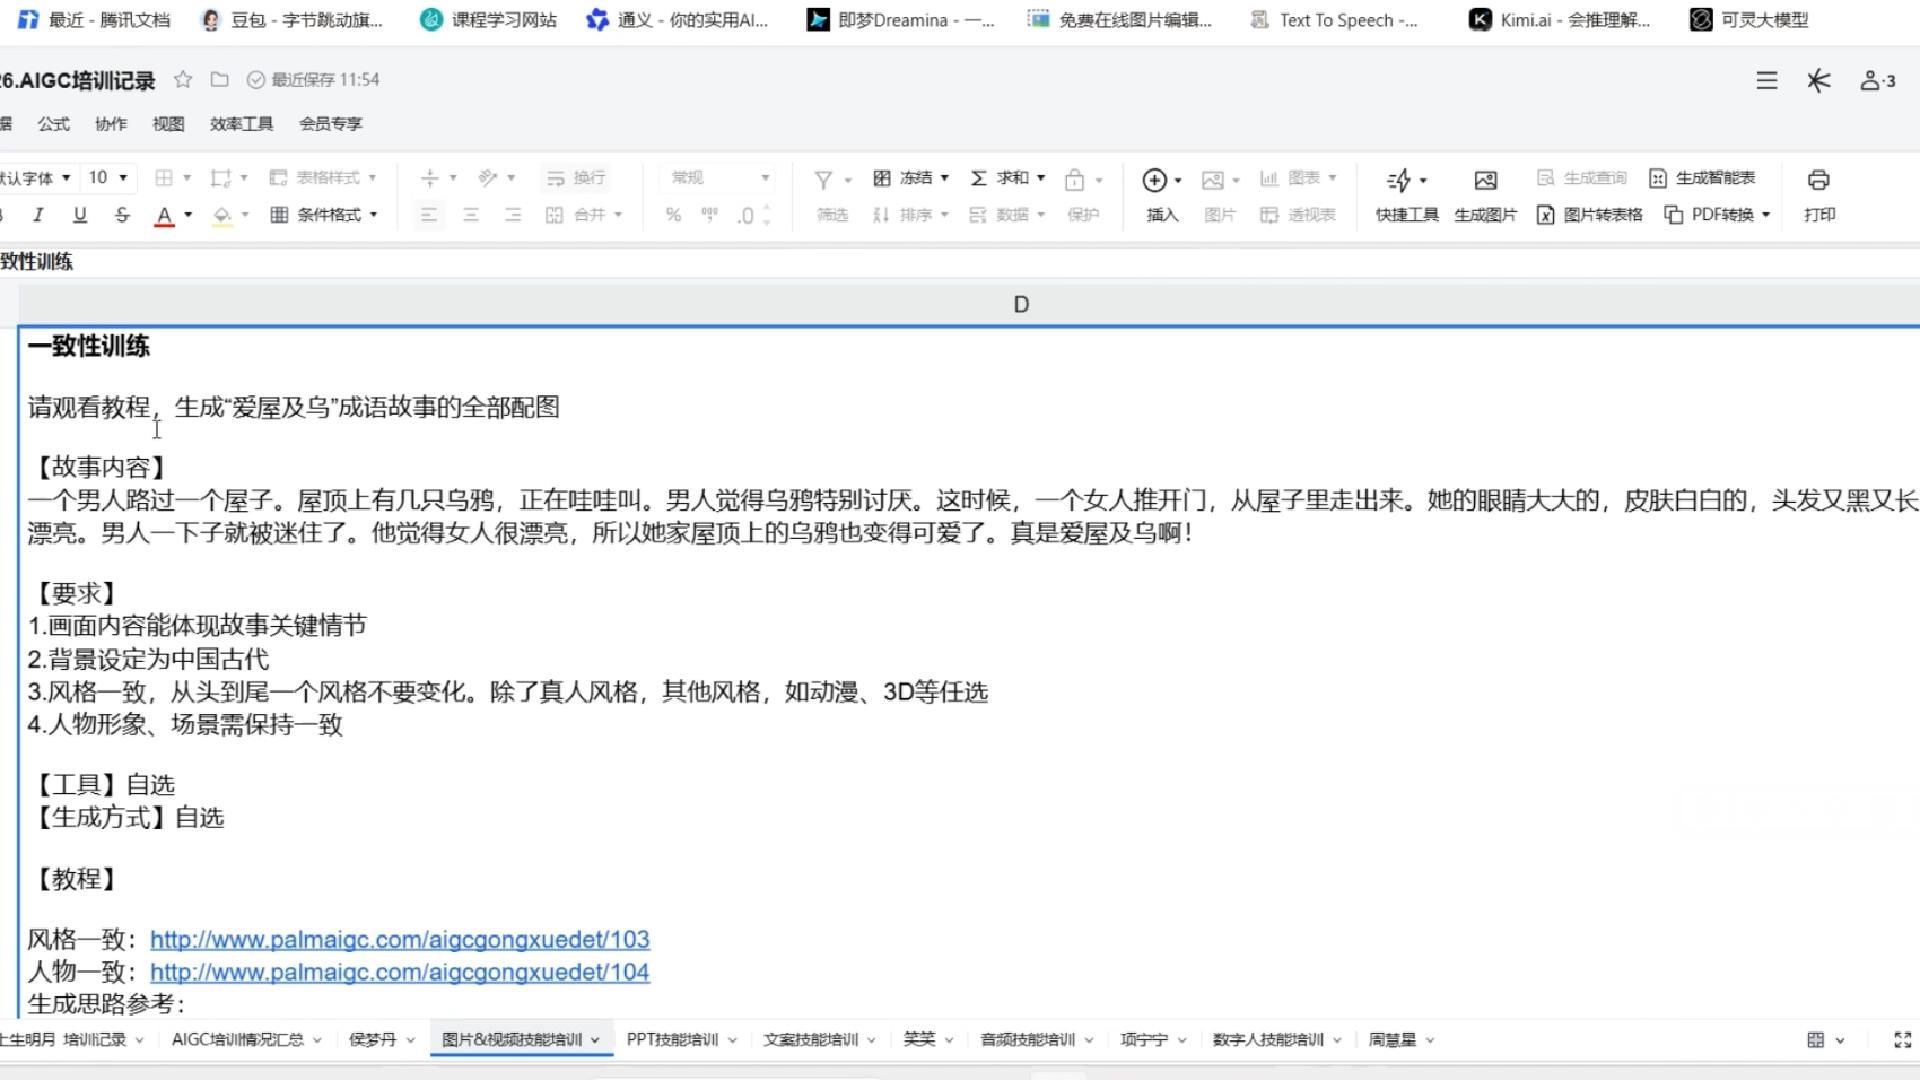1920x1080 pixels.
Task: Click the borders icon
Action: tap(164, 177)
